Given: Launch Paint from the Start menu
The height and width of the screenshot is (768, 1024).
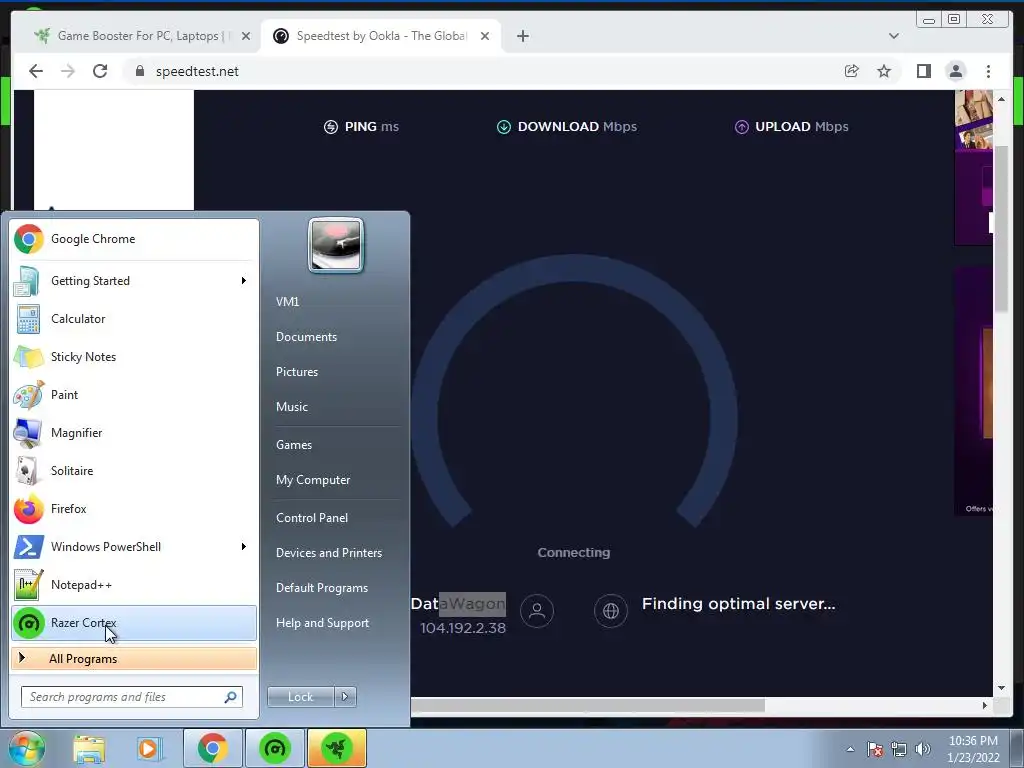Looking at the screenshot, I should (134, 394).
